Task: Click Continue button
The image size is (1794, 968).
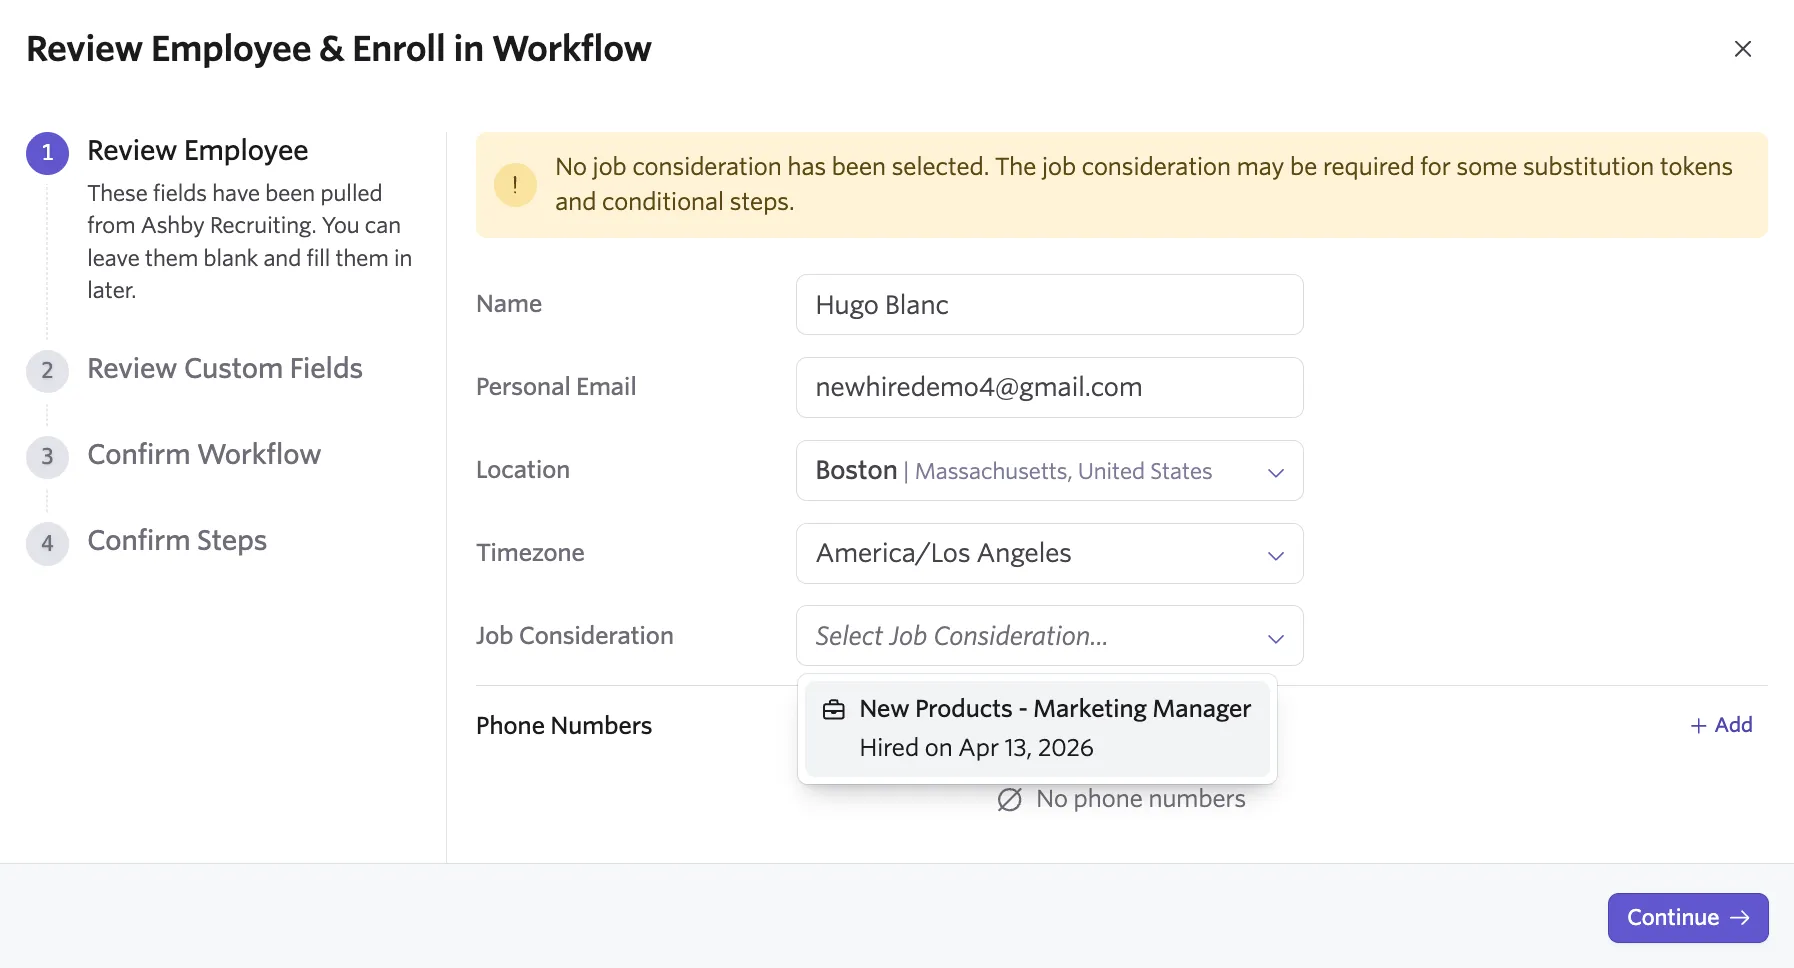Action: coord(1688,918)
